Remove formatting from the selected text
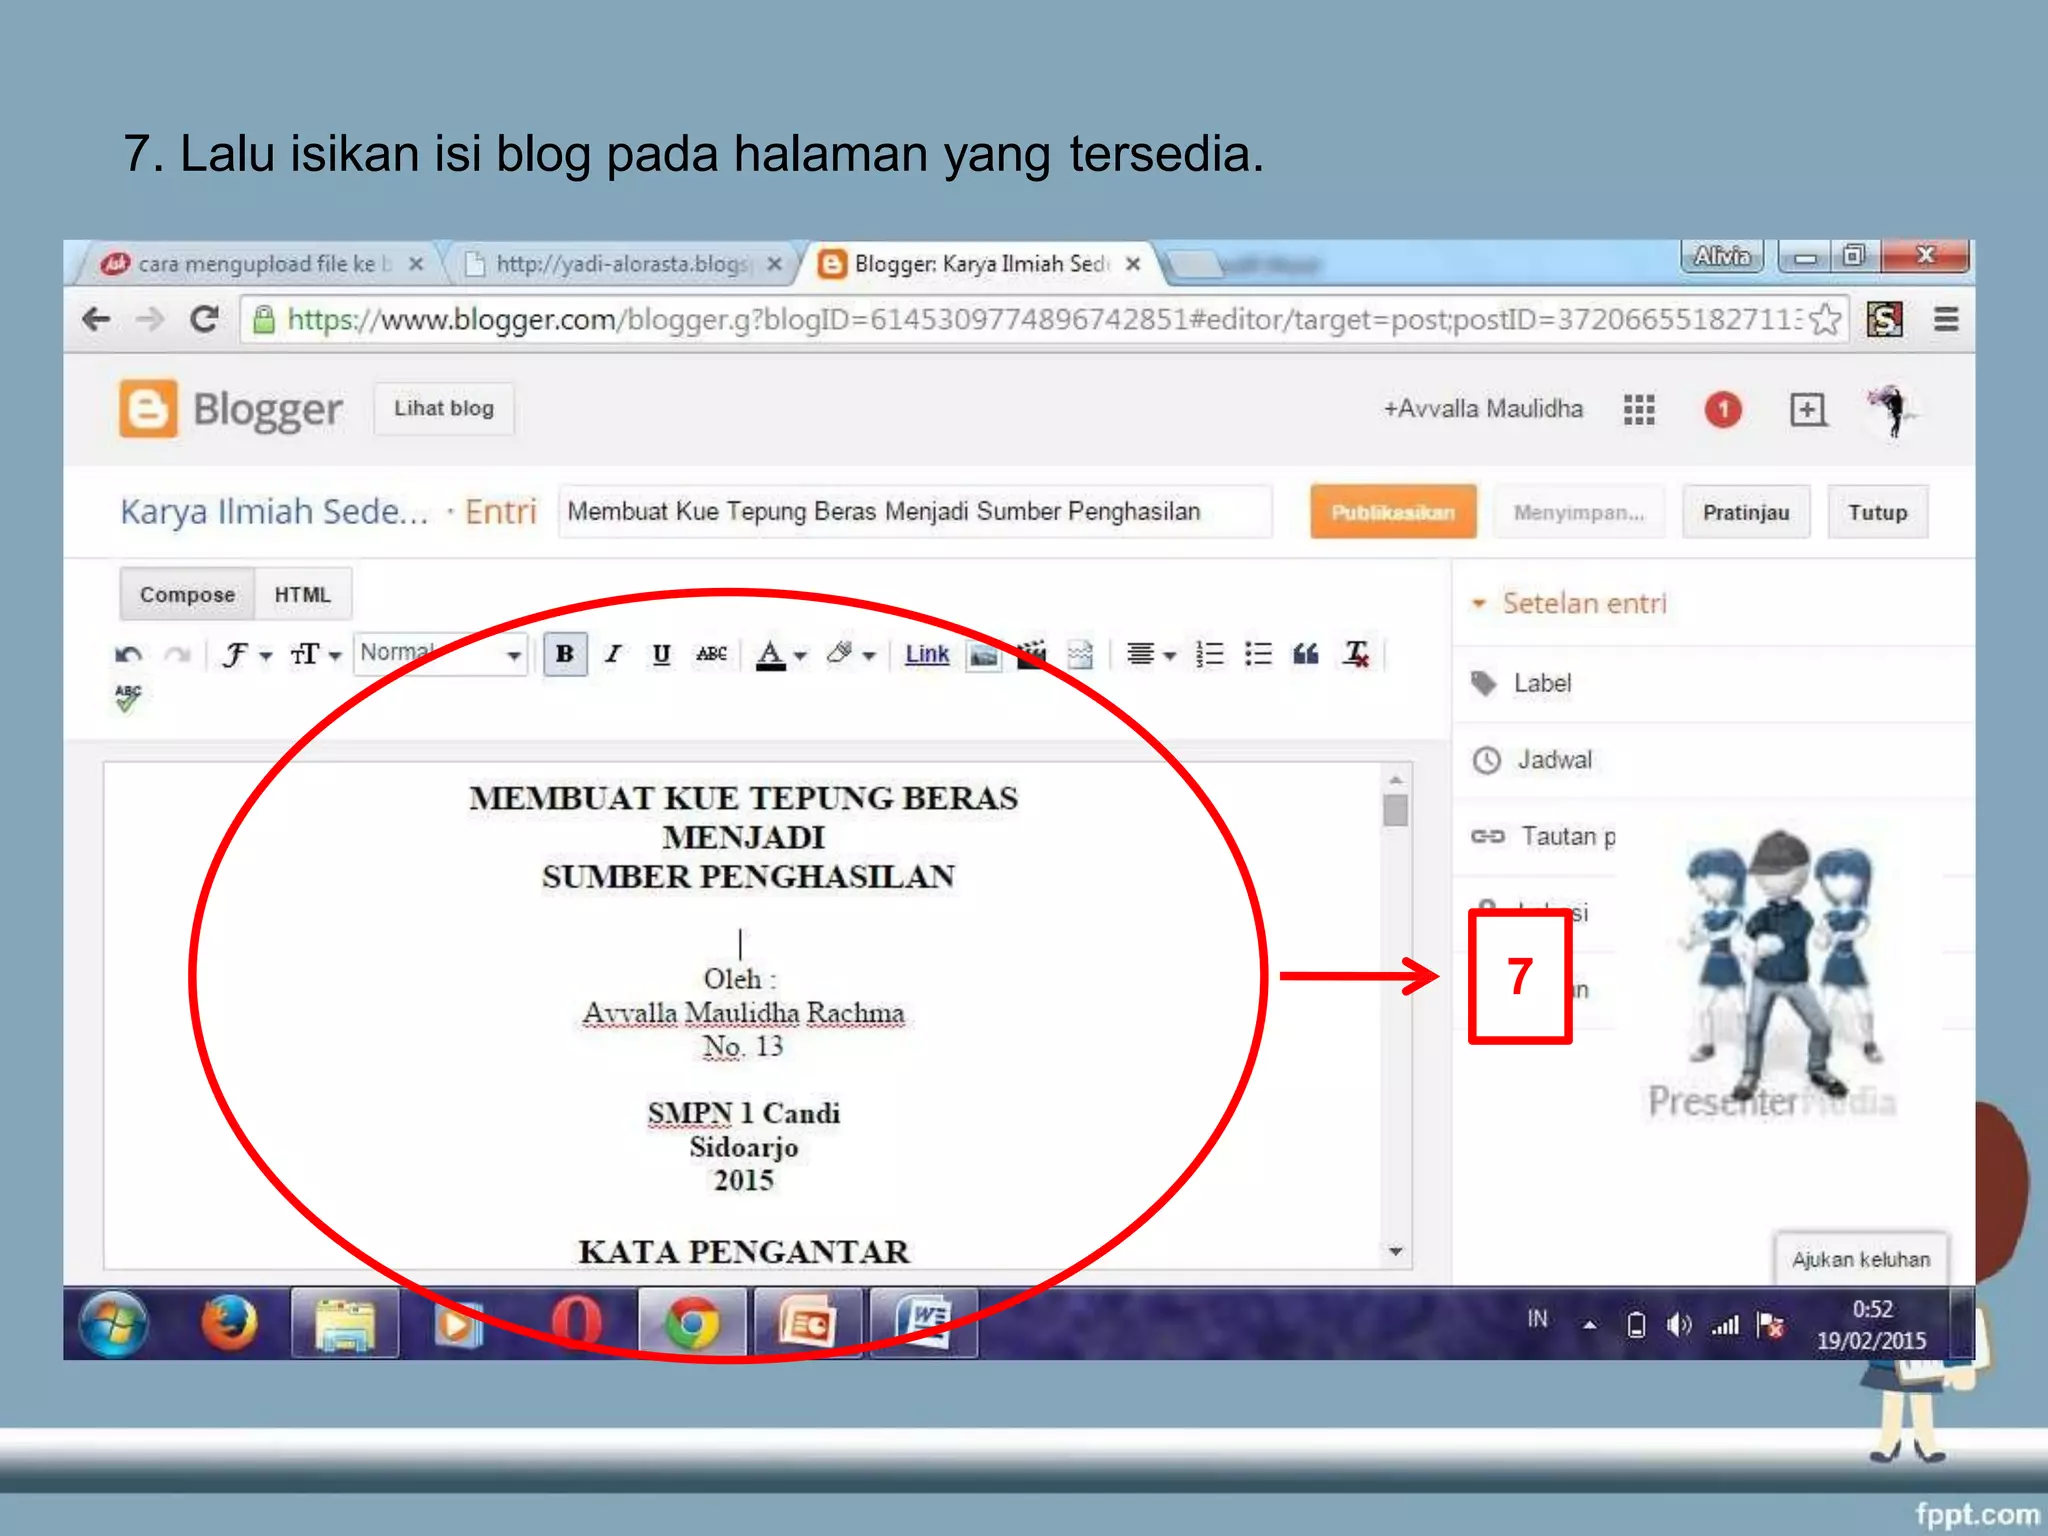Screen dimensions: 2048x1536 click(x=1356, y=654)
